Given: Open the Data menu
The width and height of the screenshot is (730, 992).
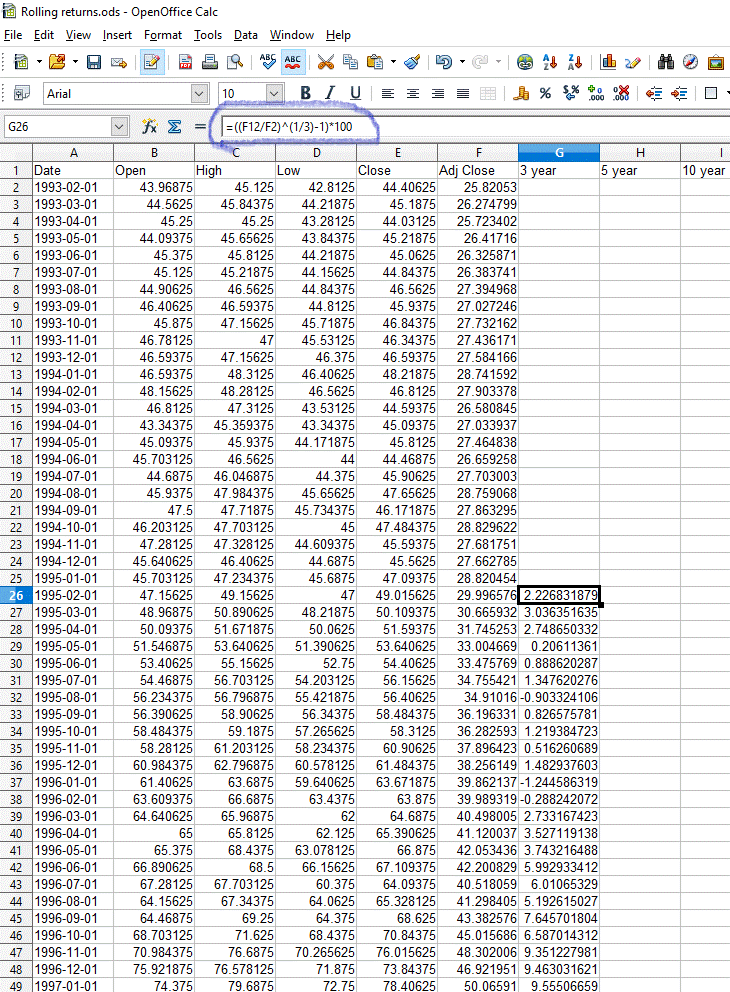Looking at the screenshot, I should (x=245, y=35).
